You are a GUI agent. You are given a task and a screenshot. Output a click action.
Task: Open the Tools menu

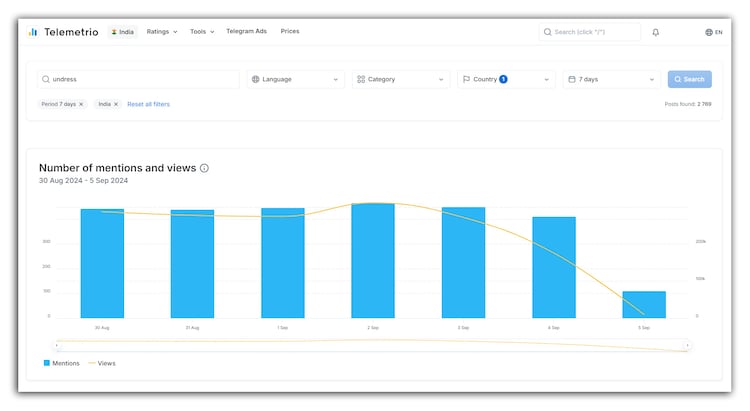[202, 32]
